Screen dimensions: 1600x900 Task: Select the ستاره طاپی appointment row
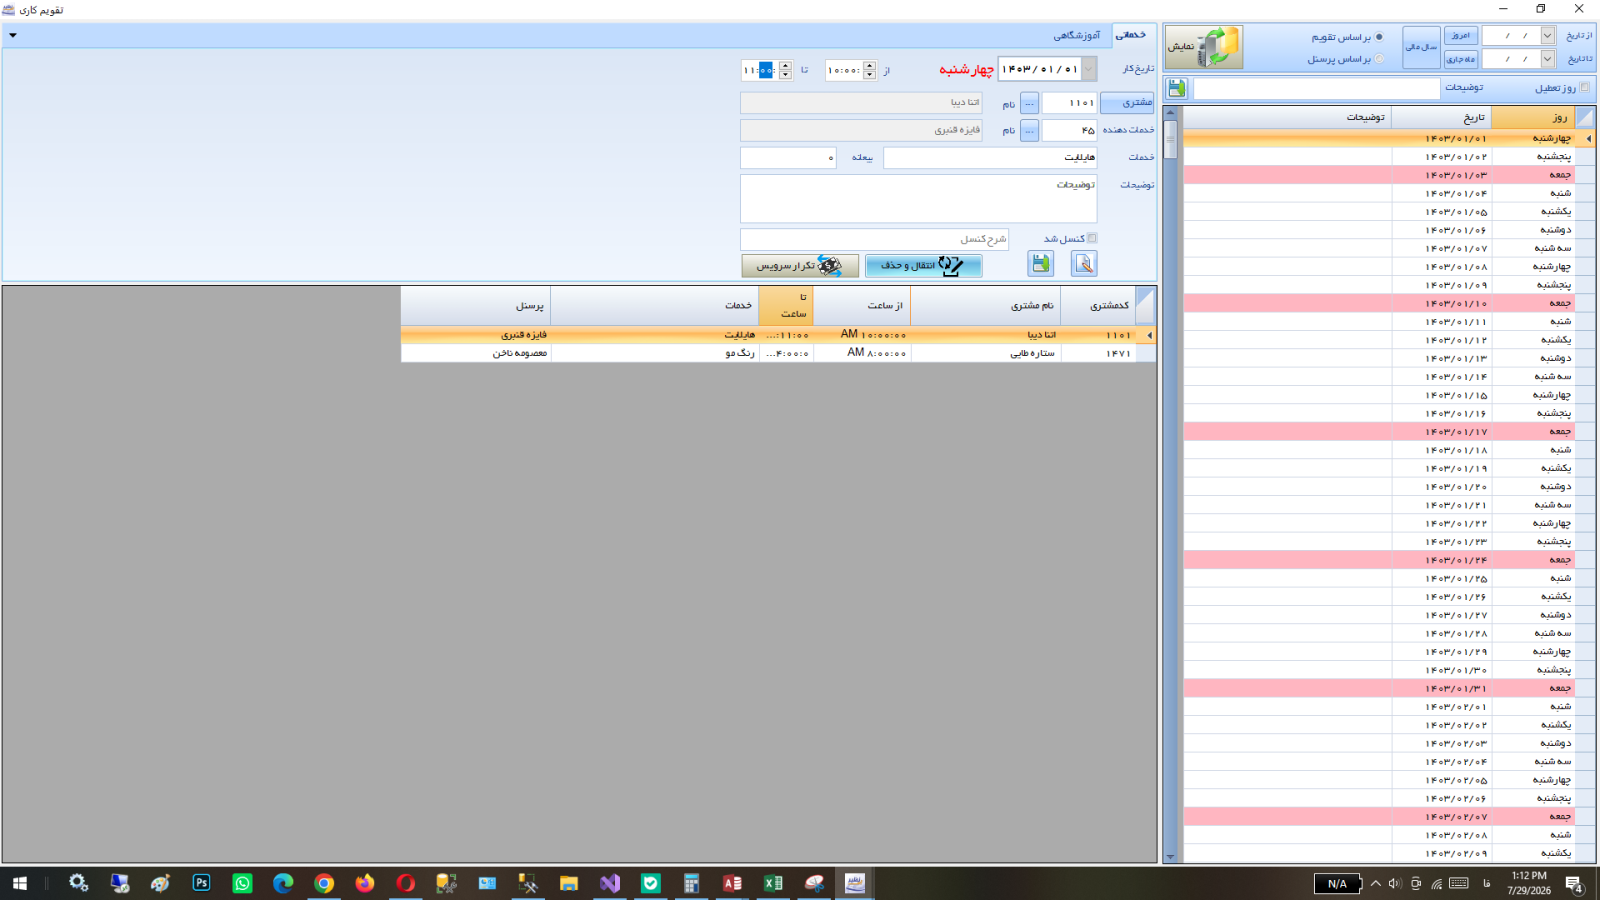[x=778, y=353]
